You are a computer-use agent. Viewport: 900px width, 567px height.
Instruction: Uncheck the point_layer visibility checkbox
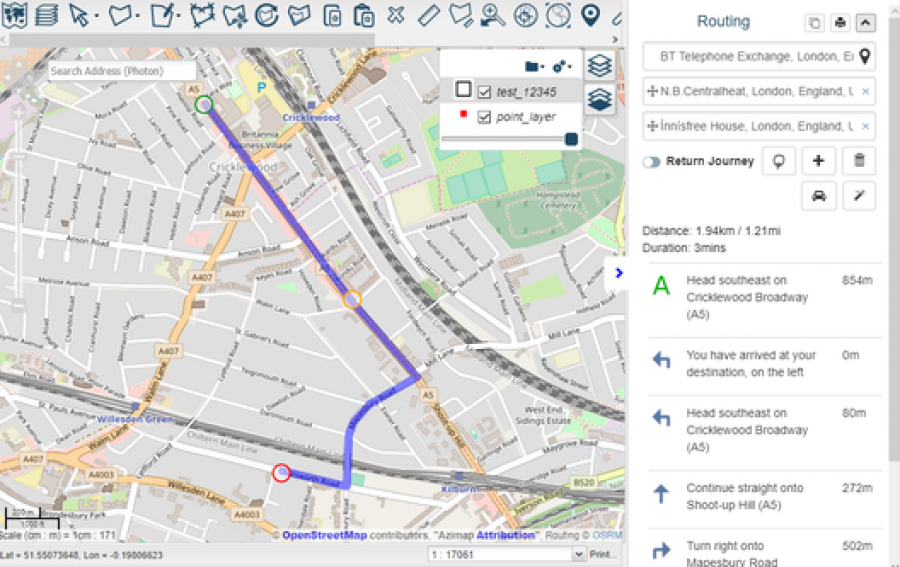pos(484,117)
